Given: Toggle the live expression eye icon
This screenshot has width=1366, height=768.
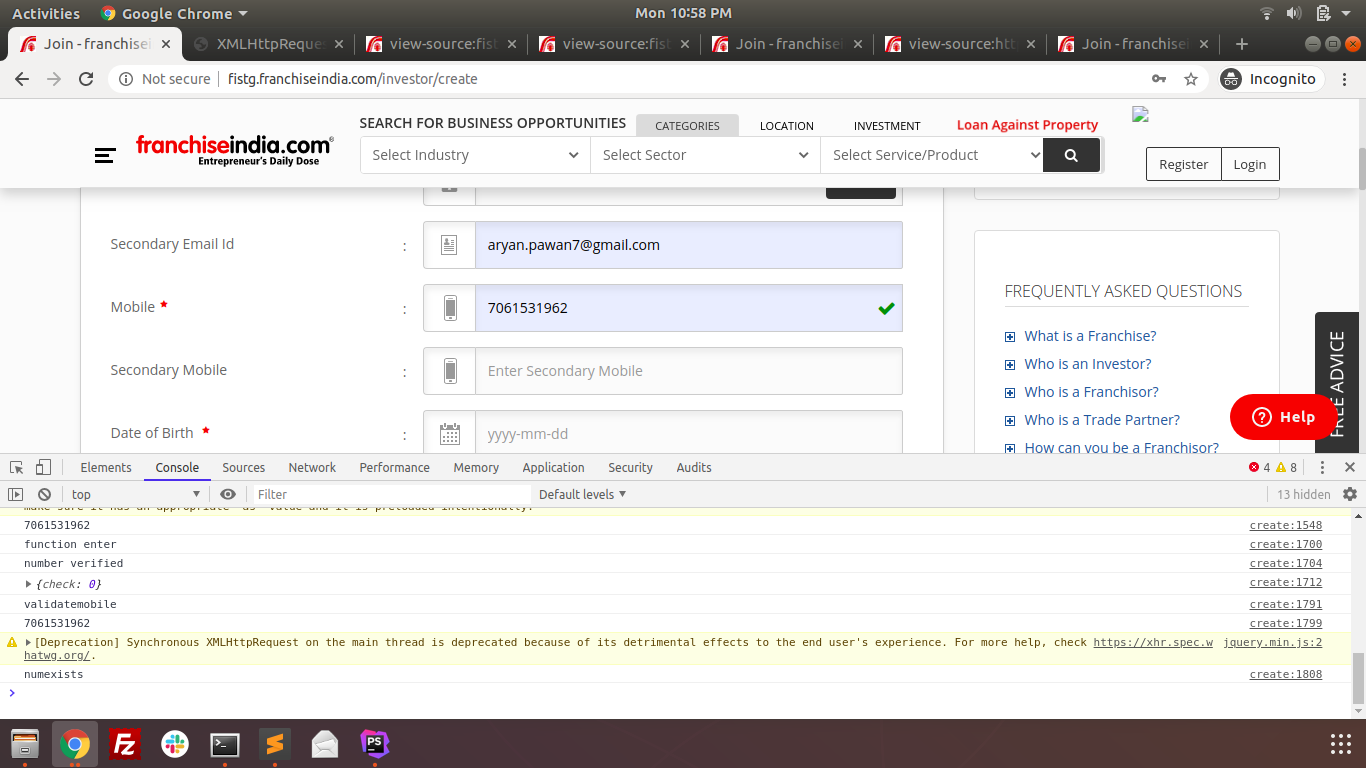Looking at the screenshot, I should click(x=228, y=494).
